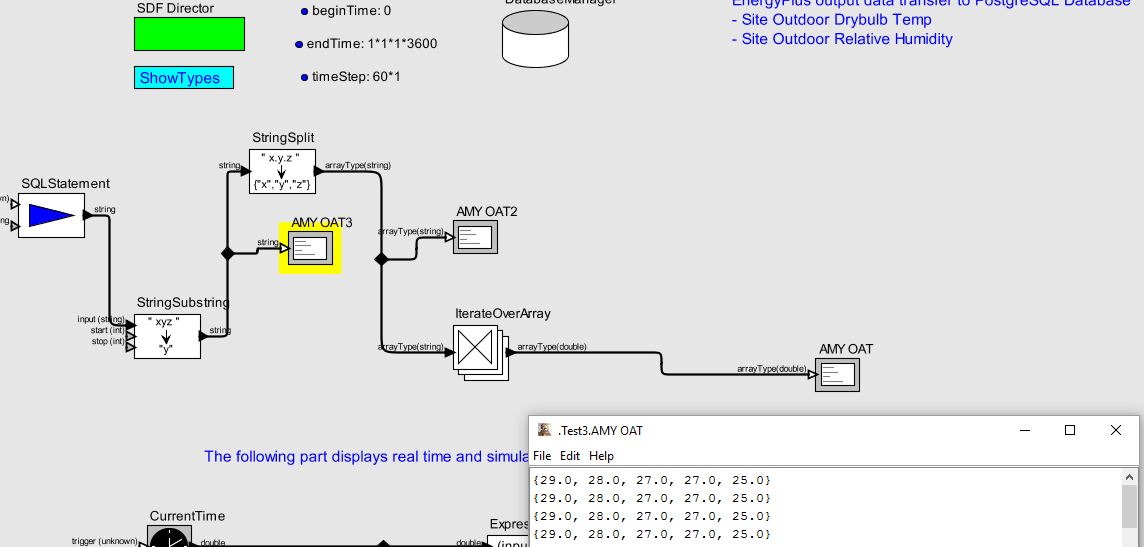Open Edit menu in AMY OAT window
The height and width of the screenshot is (547, 1144).
point(570,456)
